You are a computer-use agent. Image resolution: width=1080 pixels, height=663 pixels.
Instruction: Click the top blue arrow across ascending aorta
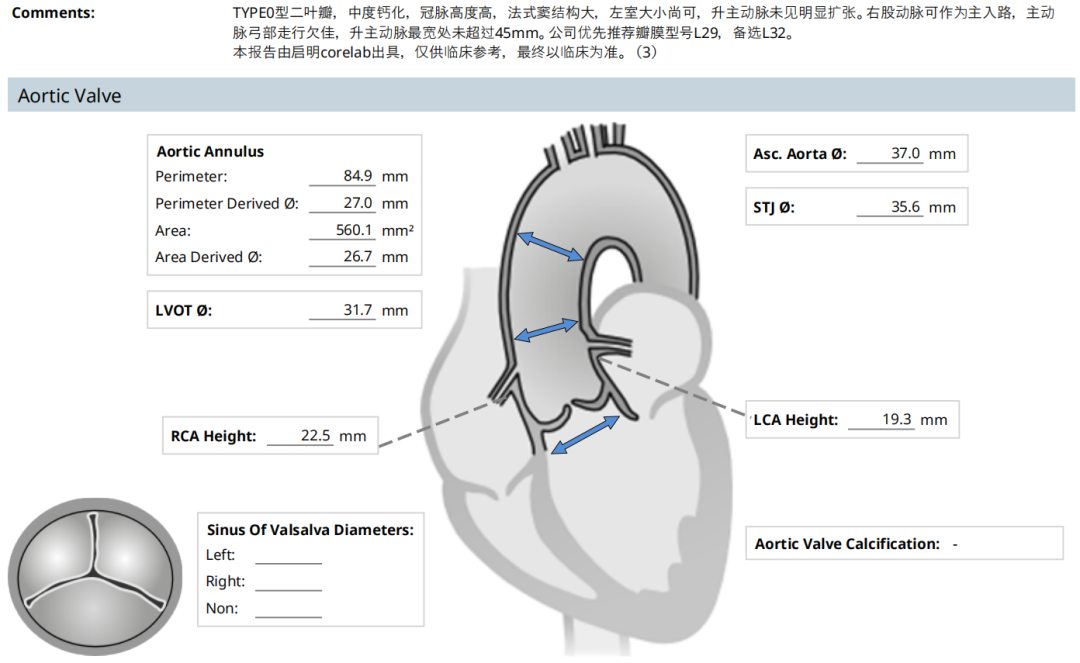549,245
